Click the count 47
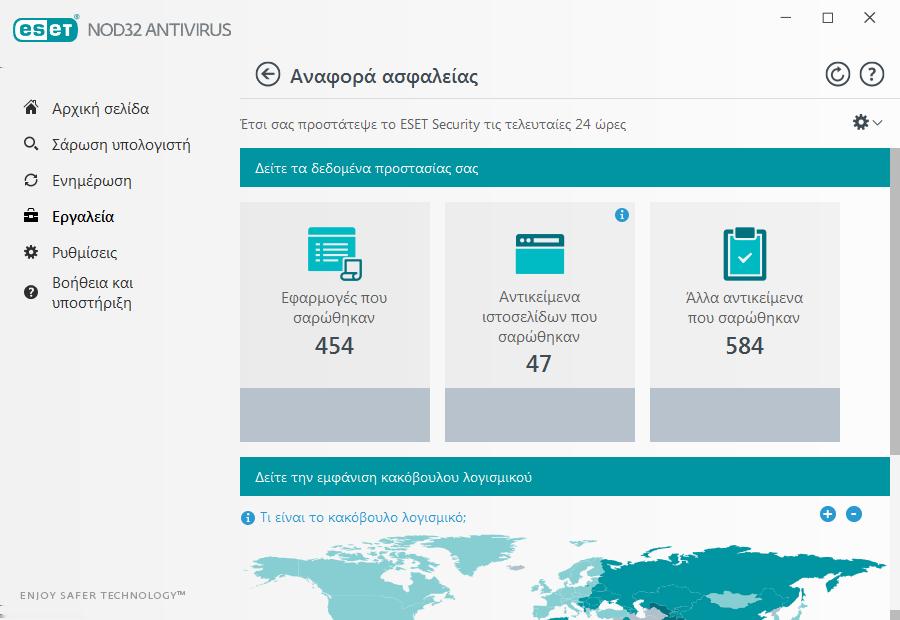 (x=538, y=363)
